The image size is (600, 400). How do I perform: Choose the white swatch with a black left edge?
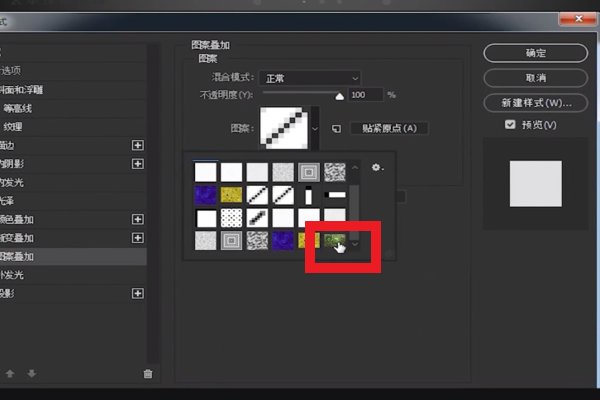point(205,218)
